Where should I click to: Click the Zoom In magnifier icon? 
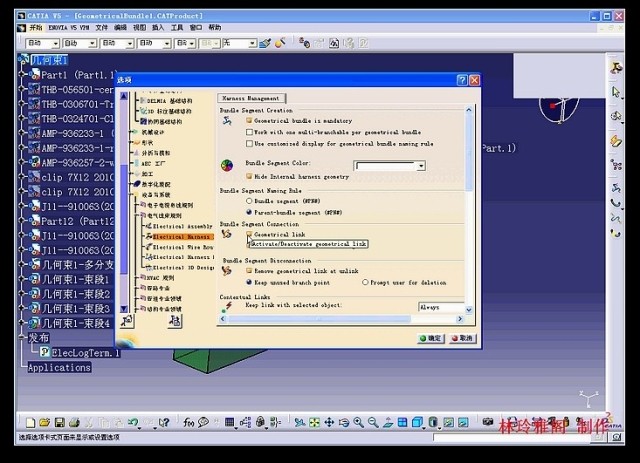(x=358, y=423)
